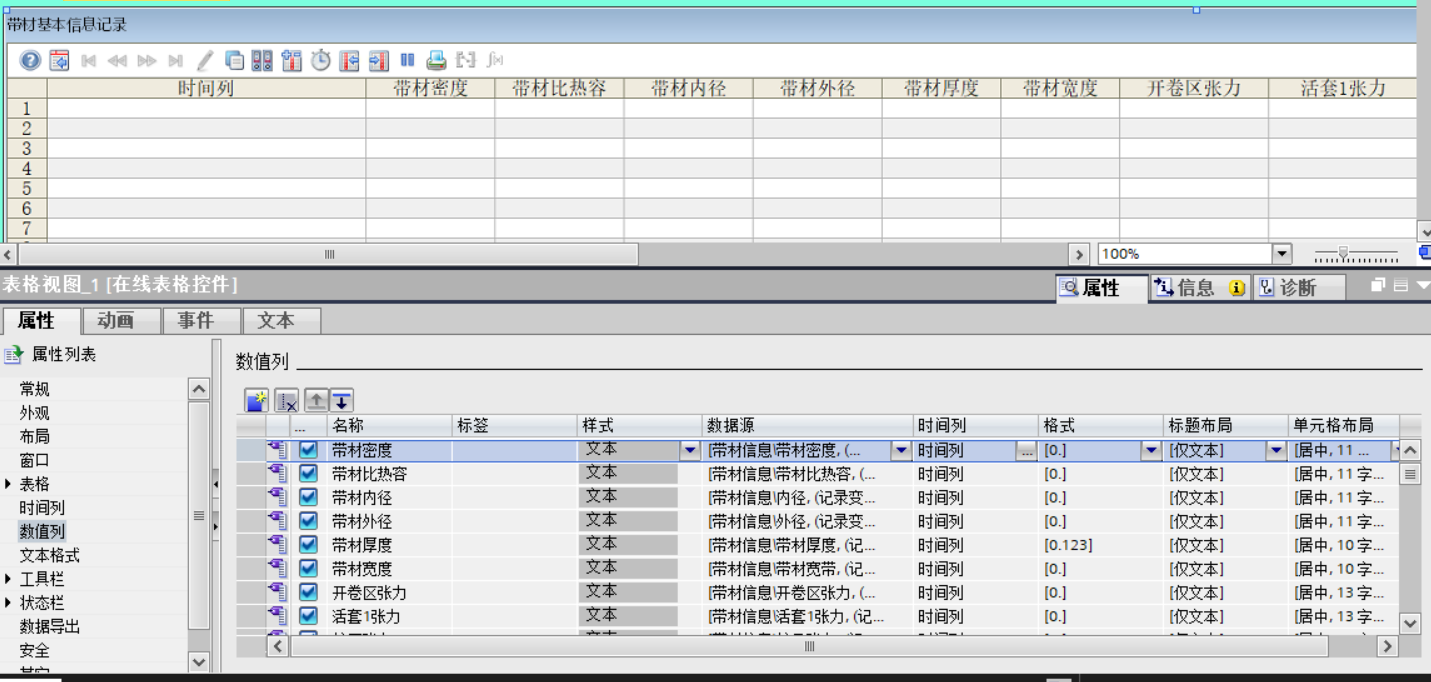Open the 信息 inspector tab
Screen dimensions: 1431x682
coord(1200,288)
